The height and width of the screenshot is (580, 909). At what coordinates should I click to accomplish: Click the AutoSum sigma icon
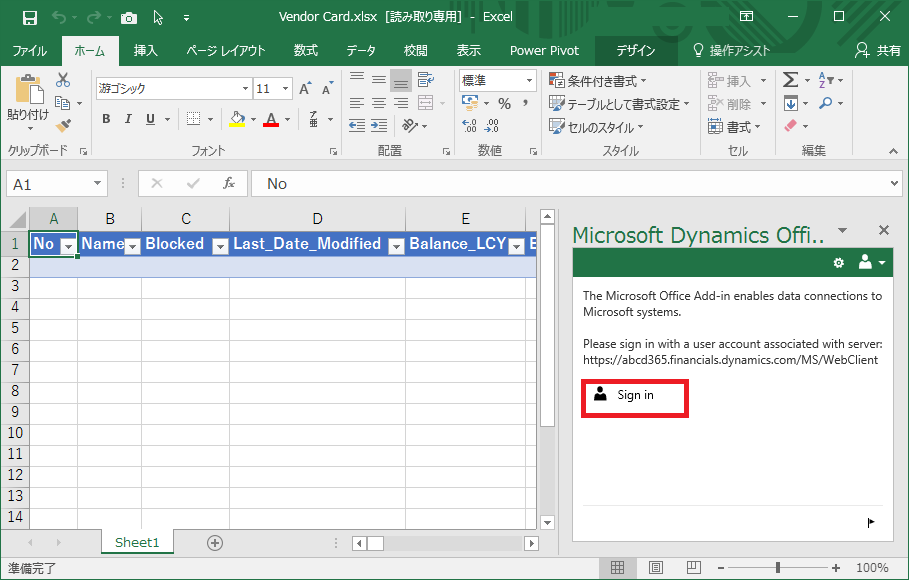790,80
